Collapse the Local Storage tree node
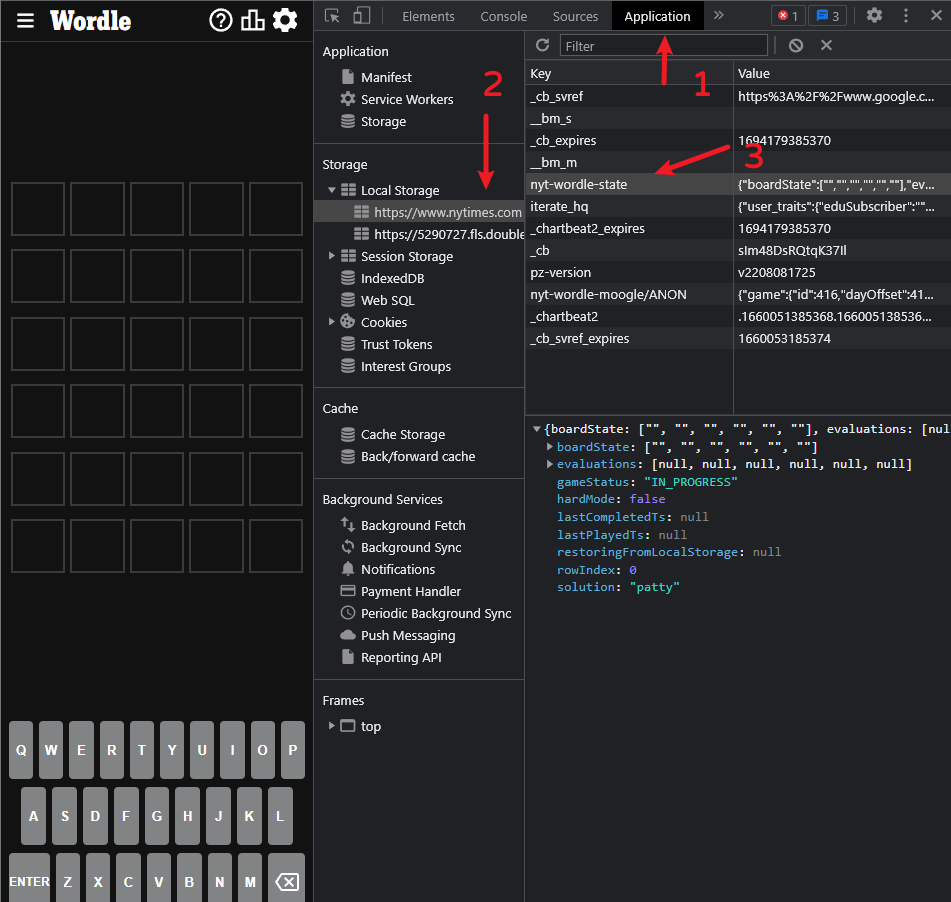The height and width of the screenshot is (902, 951). pos(332,190)
